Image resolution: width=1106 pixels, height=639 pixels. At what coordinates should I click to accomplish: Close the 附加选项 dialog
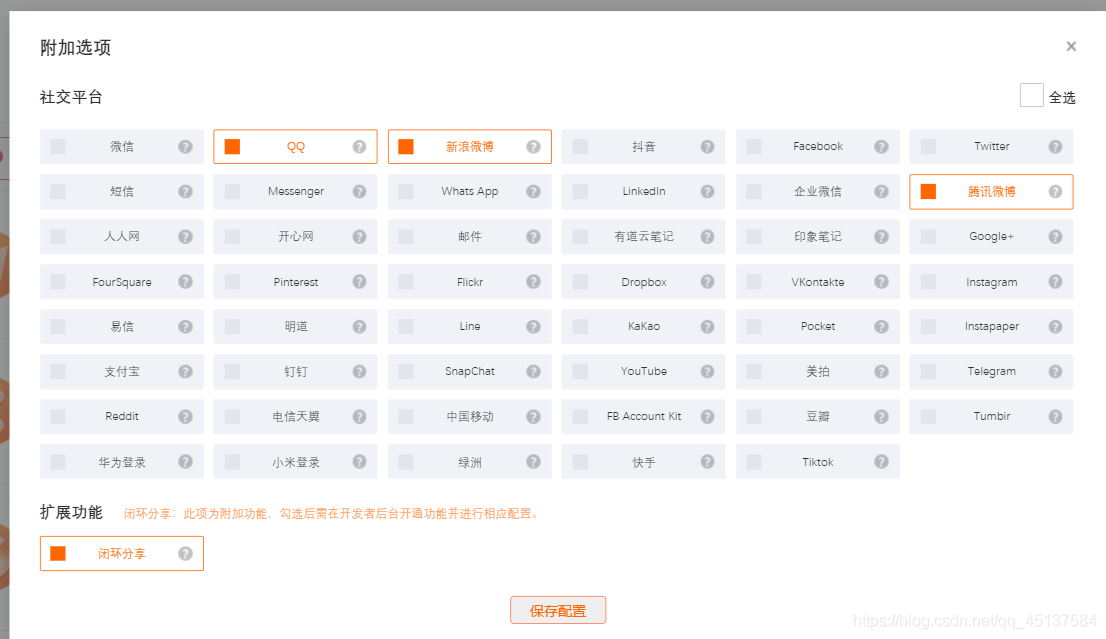[x=1071, y=47]
